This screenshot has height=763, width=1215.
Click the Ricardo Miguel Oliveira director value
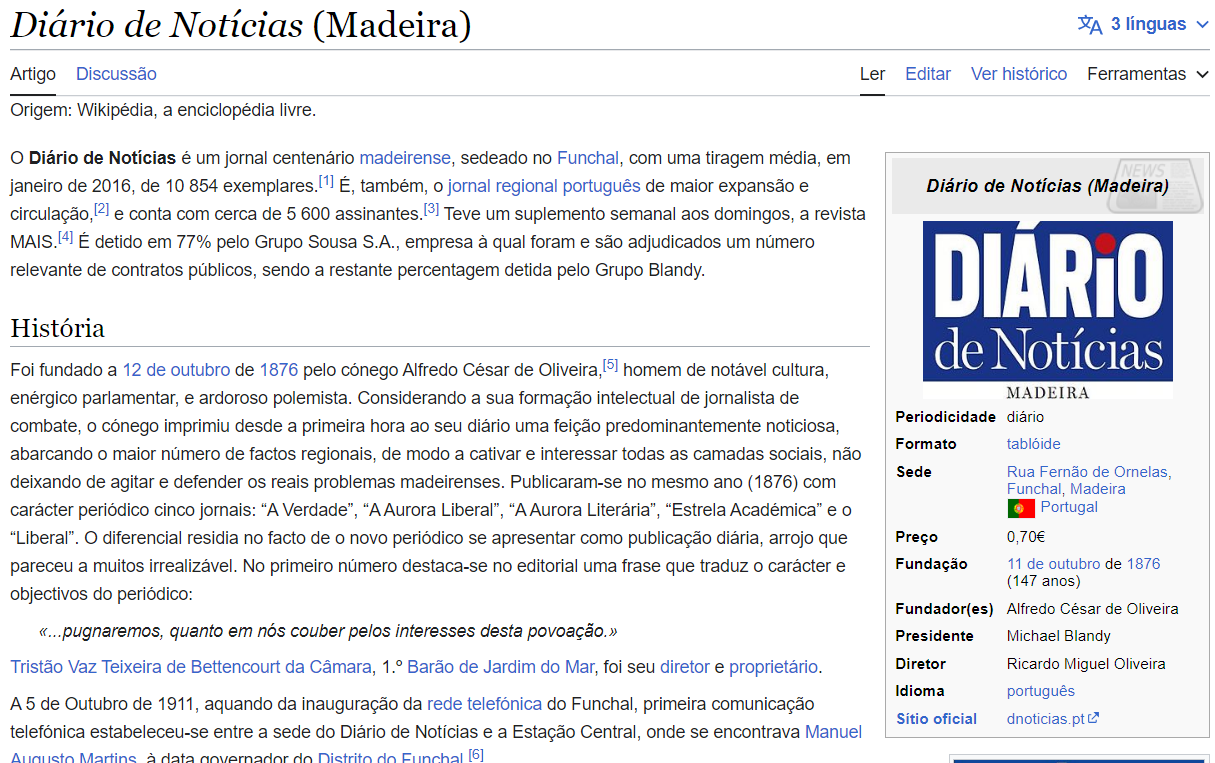pos(1086,664)
